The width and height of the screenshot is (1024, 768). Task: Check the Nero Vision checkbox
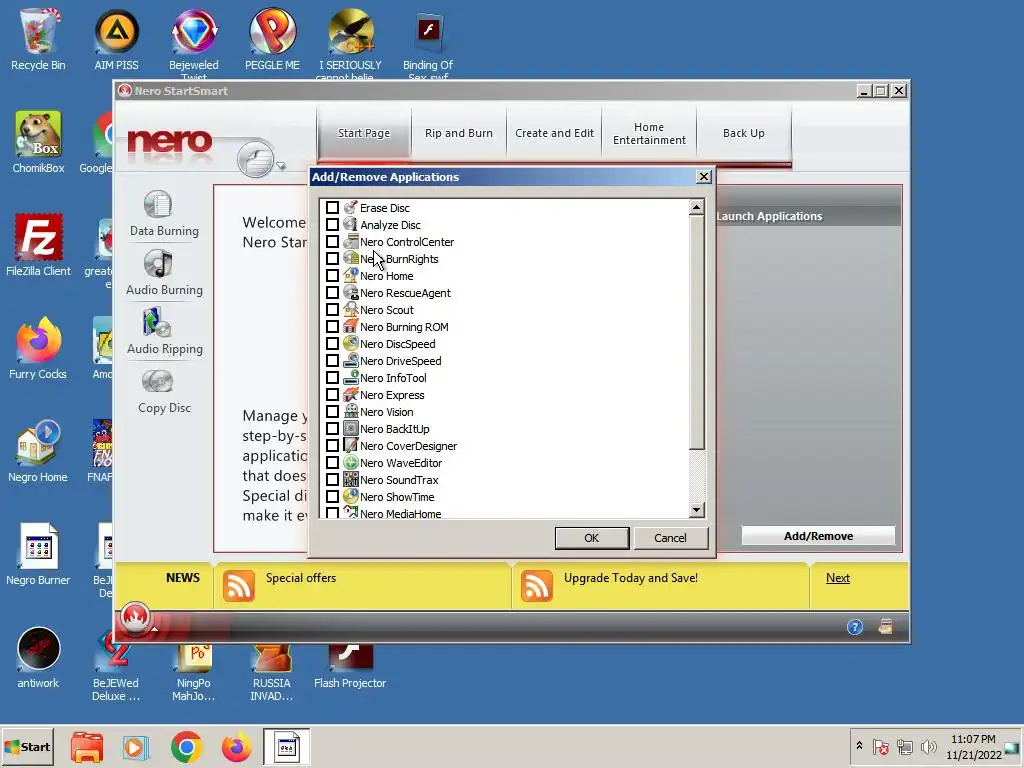[x=332, y=411]
